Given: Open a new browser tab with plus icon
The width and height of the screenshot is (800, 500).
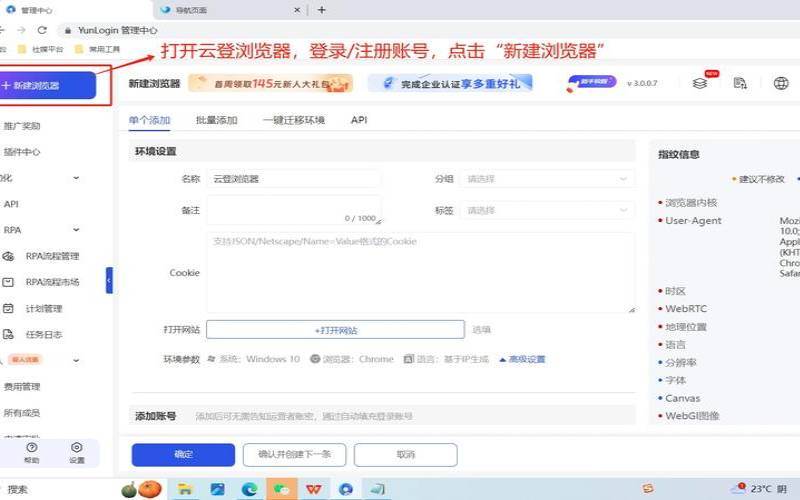Looking at the screenshot, I should point(321,10).
